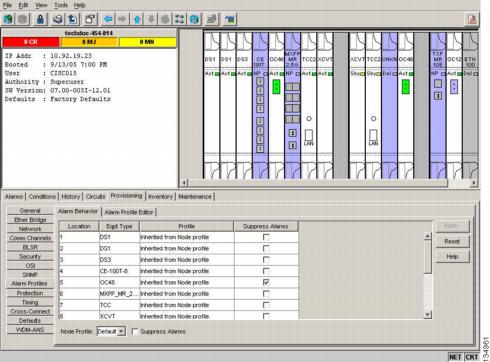Switch to the Inventory tab
The width and height of the screenshot is (490, 362).
pos(160,197)
